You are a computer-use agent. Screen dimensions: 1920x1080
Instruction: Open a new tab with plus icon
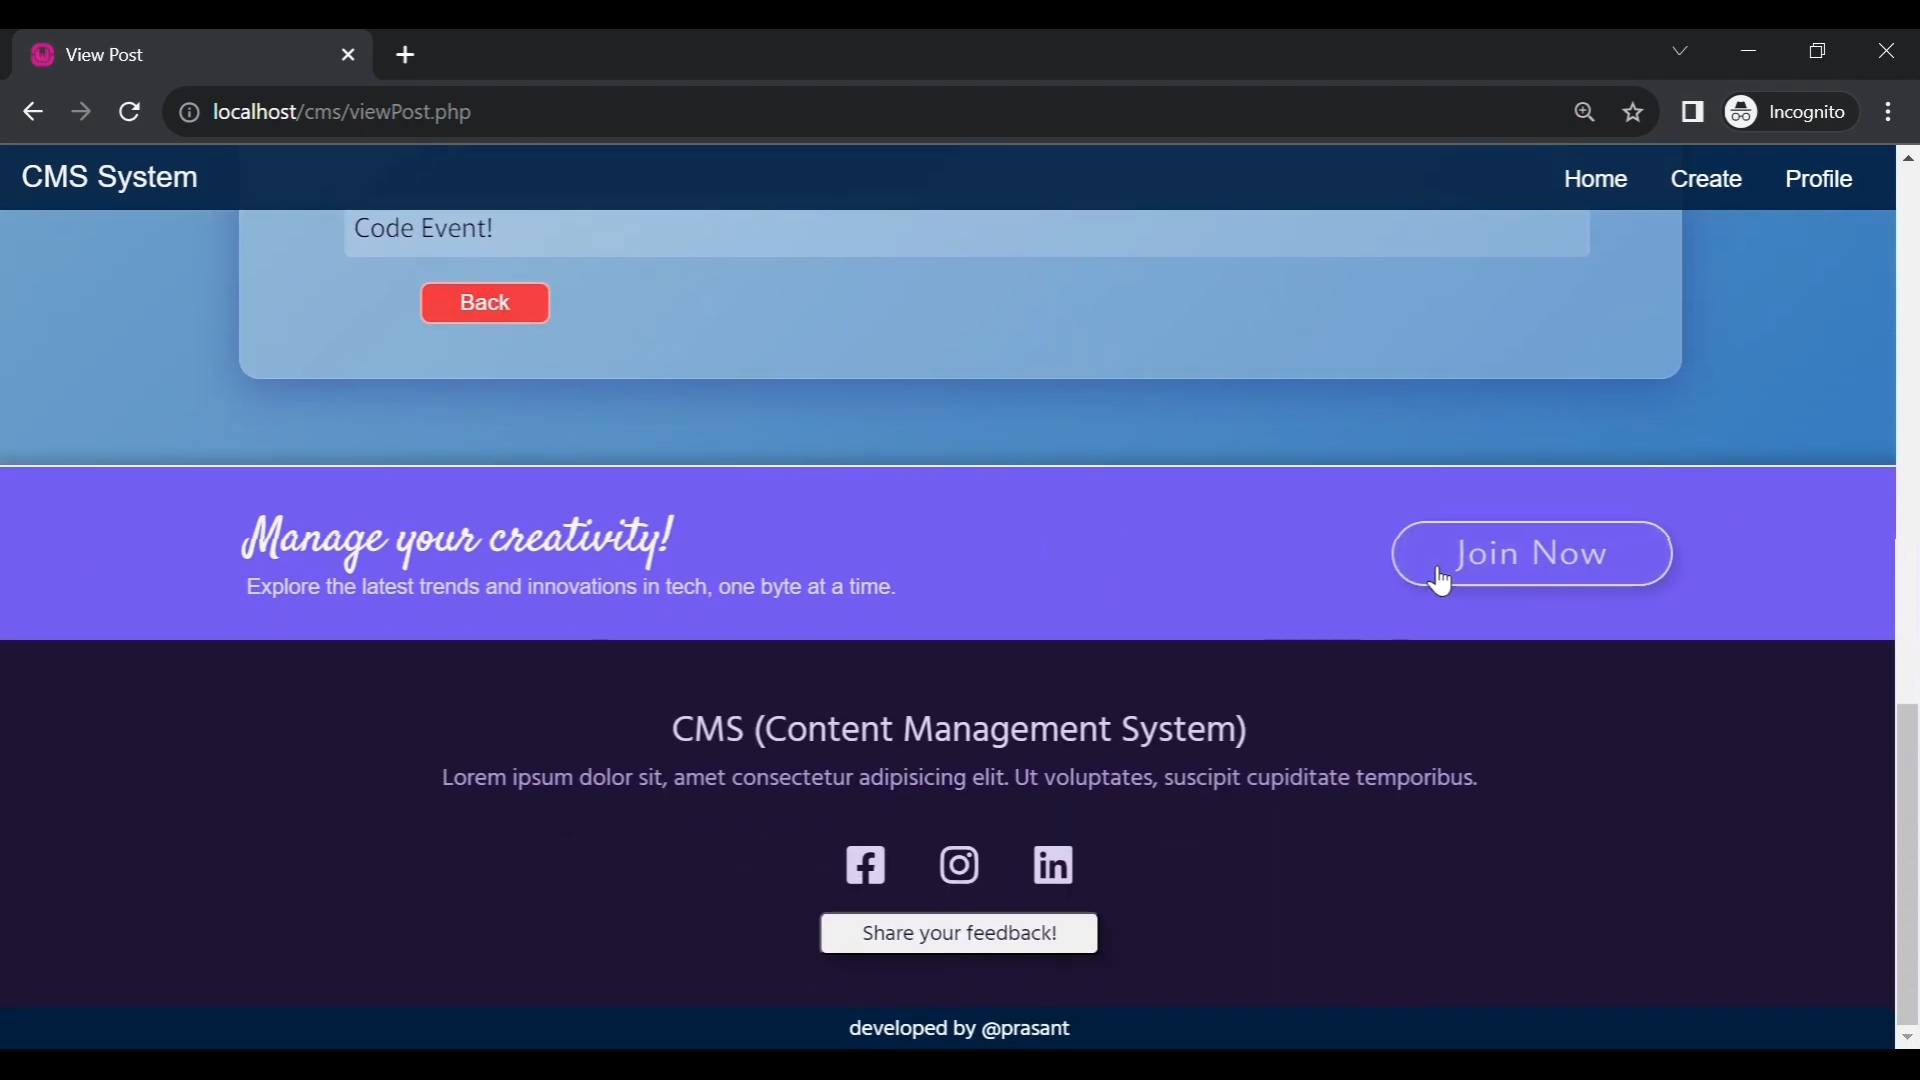coord(406,55)
